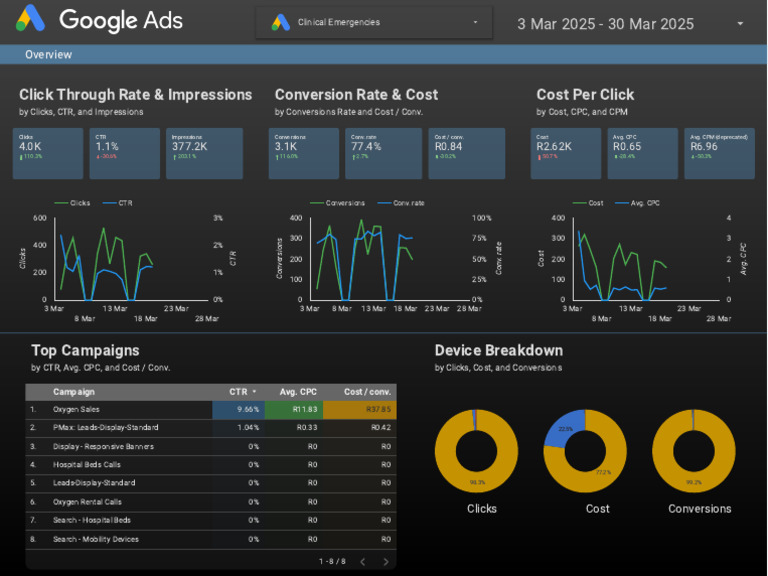Viewport: 768px width, 576px height.
Task: Select the Display - Responsive Banners row
Action: tap(211, 446)
